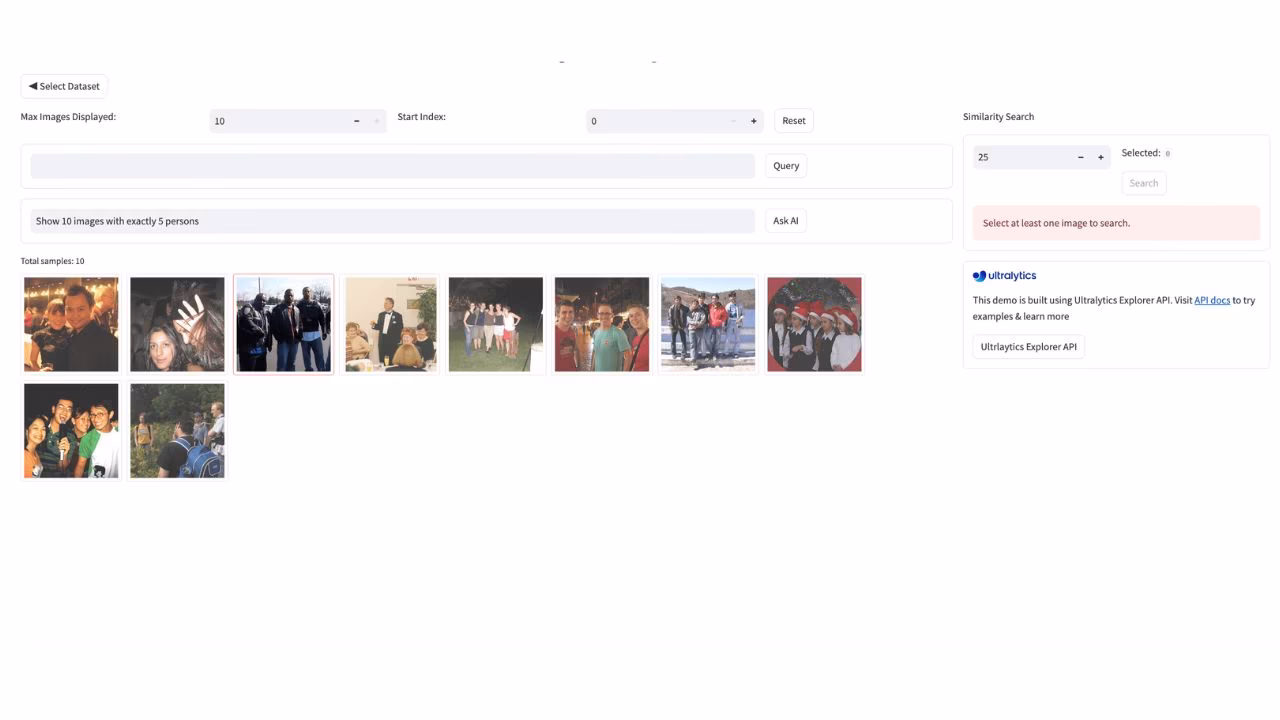Click the back arrow on Select Dataset
1280x720 pixels.
[x=31, y=86]
